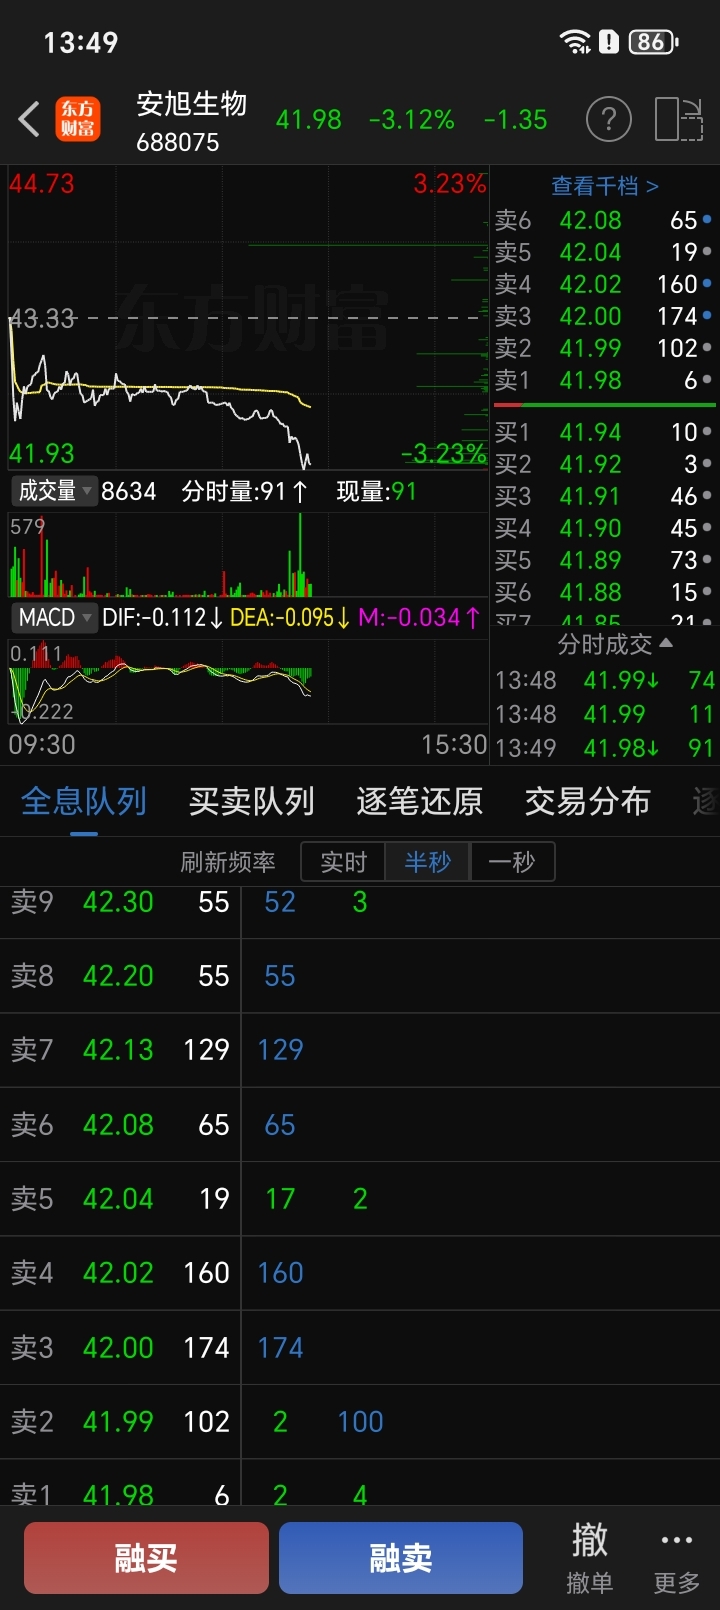Tap the battery indicator showing 86
720x1610 pixels.
tap(653, 41)
